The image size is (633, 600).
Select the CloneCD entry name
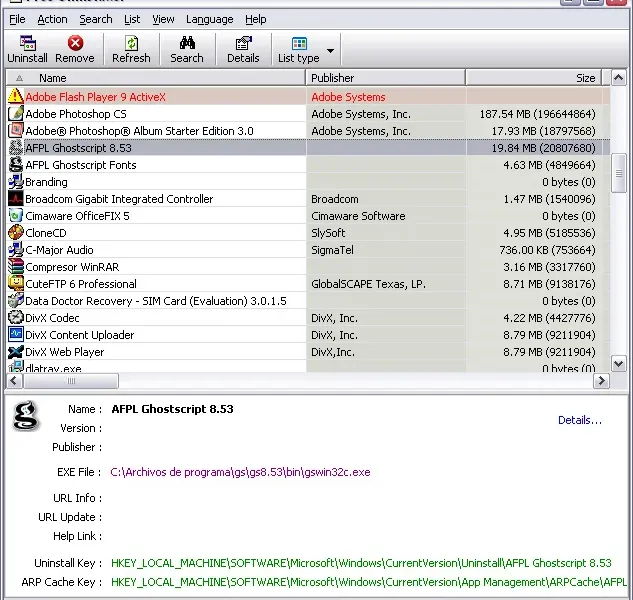46,233
